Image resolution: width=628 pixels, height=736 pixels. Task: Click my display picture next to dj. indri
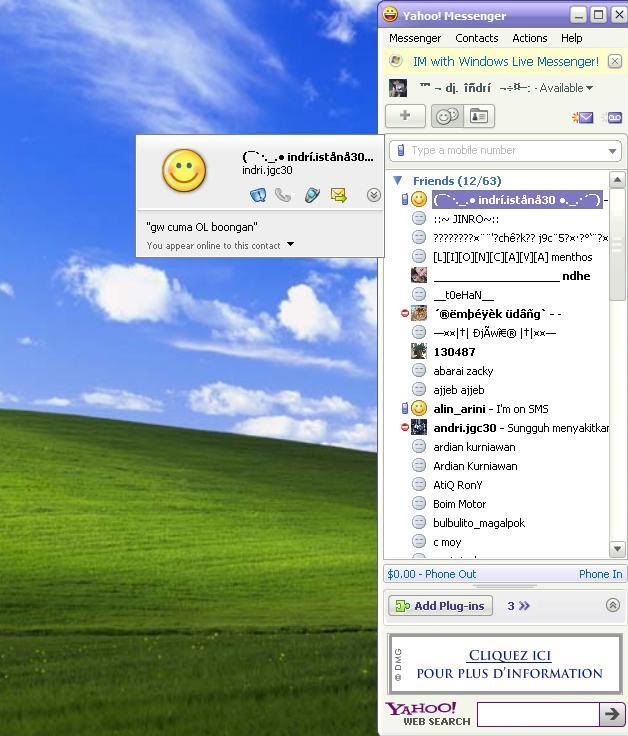398,88
